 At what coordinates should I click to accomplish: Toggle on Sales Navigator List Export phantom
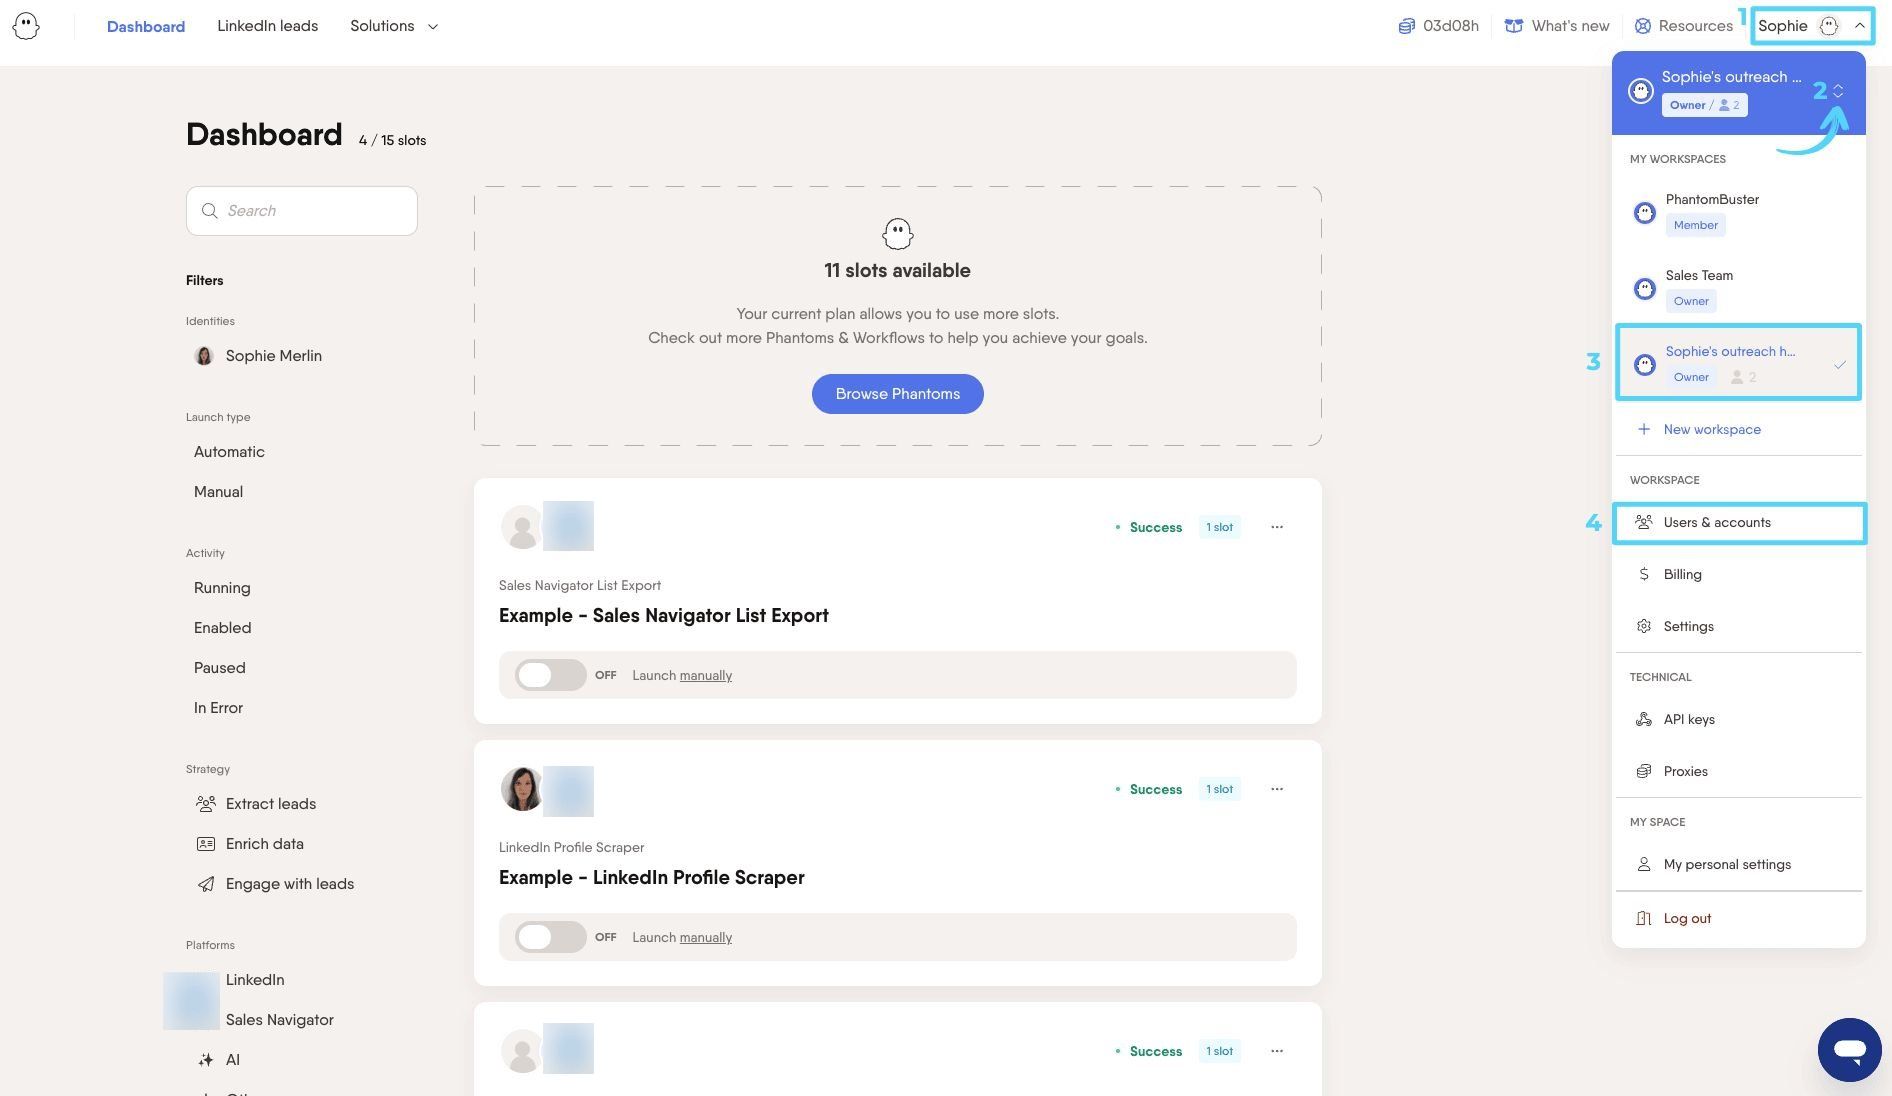tap(550, 675)
